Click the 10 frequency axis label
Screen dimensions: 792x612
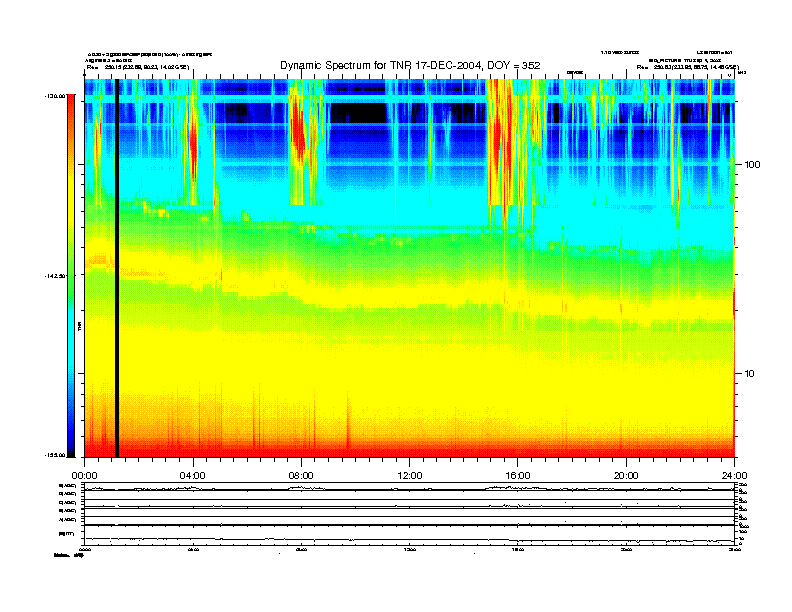pyautogui.click(x=750, y=374)
